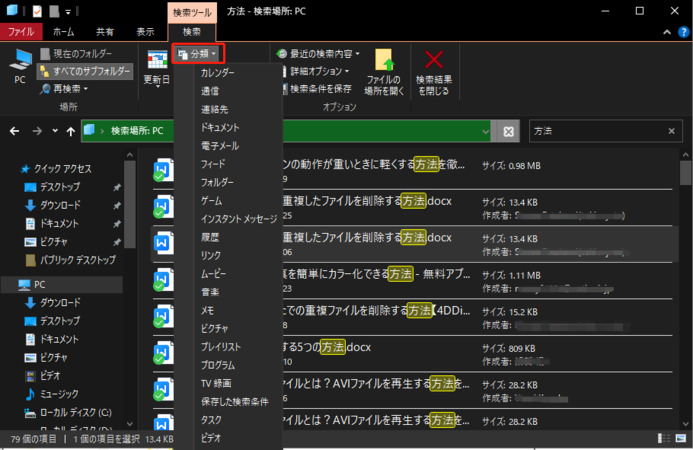Viewport: 693px width, 450px height.
Task: Switch to the 表示 View tab
Action: click(x=145, y=32)
